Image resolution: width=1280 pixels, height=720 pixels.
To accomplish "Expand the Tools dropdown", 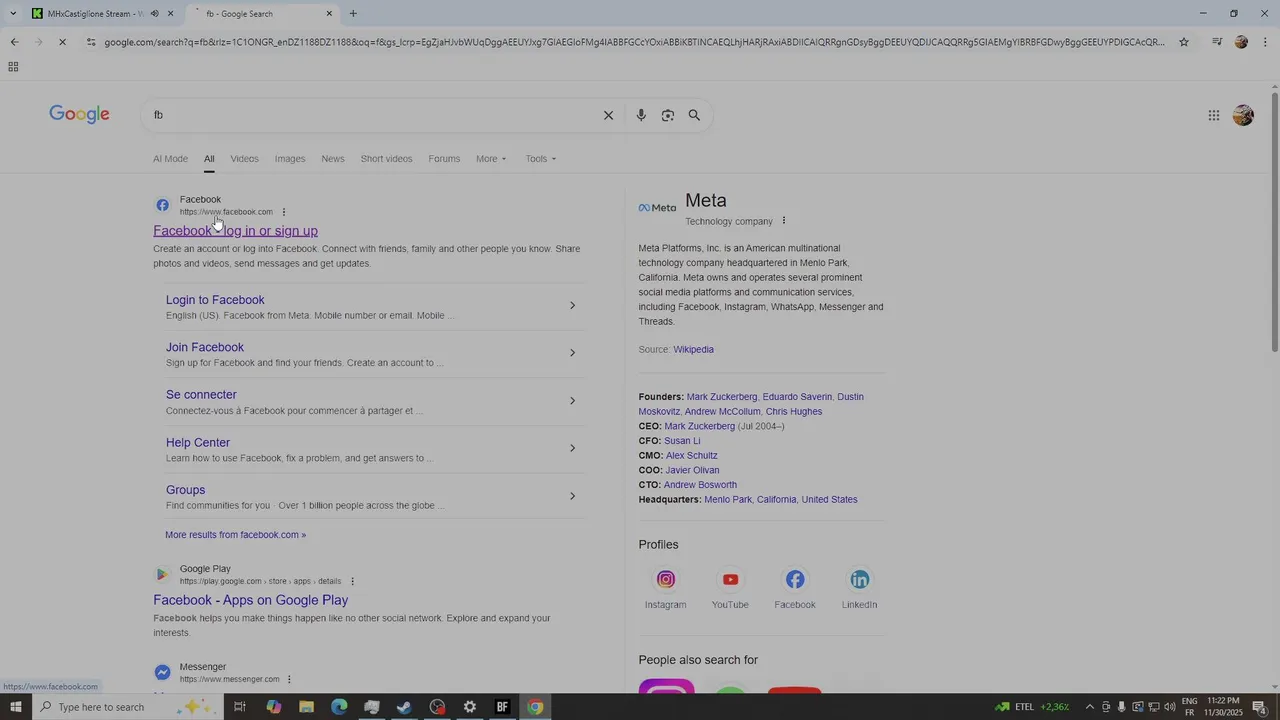I will coord(541,159).
